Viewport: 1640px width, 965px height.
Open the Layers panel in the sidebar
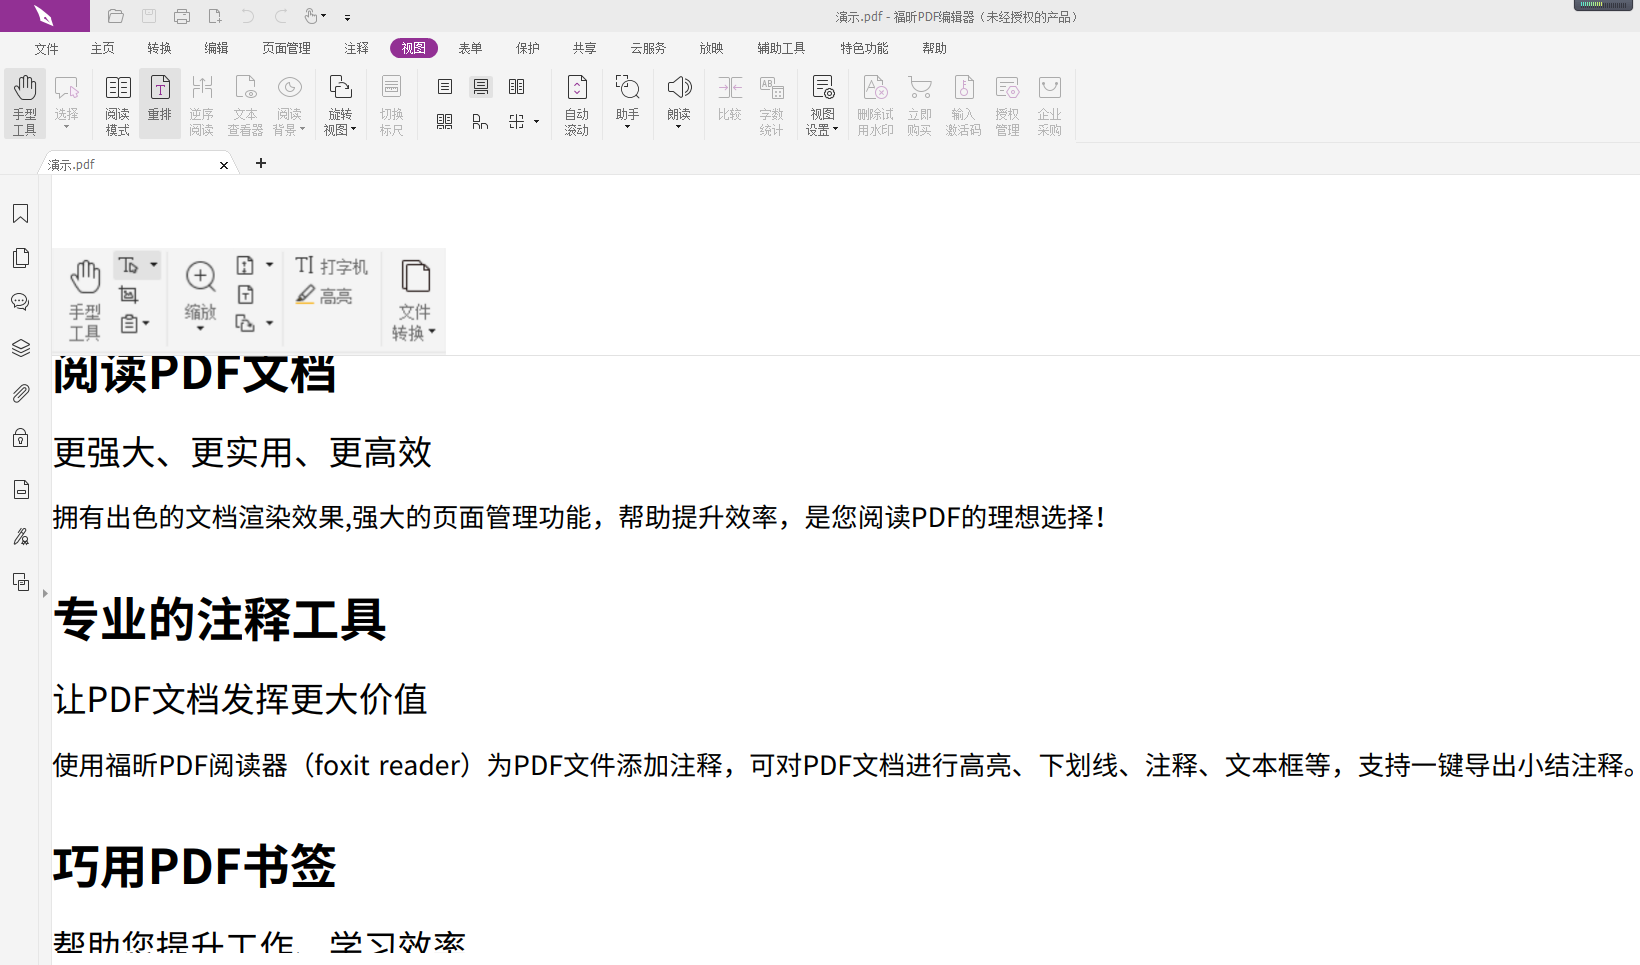[20, 348]
